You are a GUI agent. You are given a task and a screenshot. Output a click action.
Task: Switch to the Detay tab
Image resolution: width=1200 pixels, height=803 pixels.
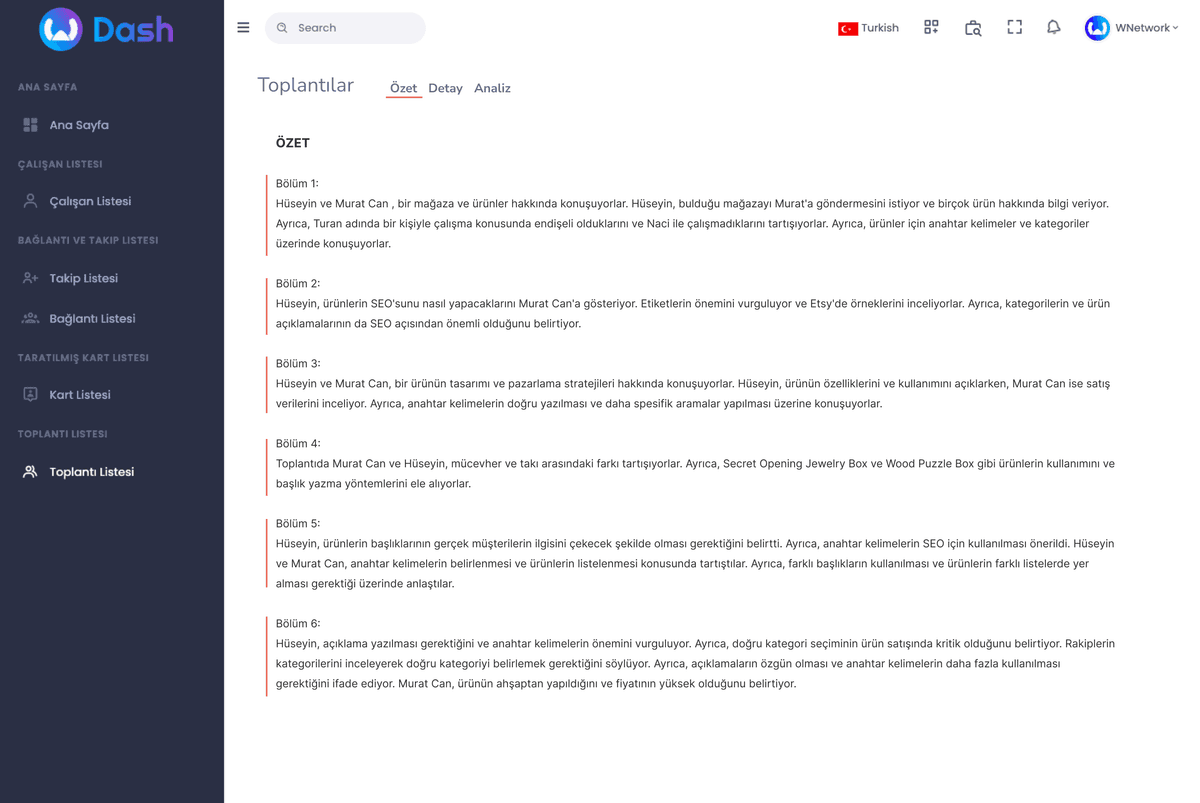tap(445, 88)
